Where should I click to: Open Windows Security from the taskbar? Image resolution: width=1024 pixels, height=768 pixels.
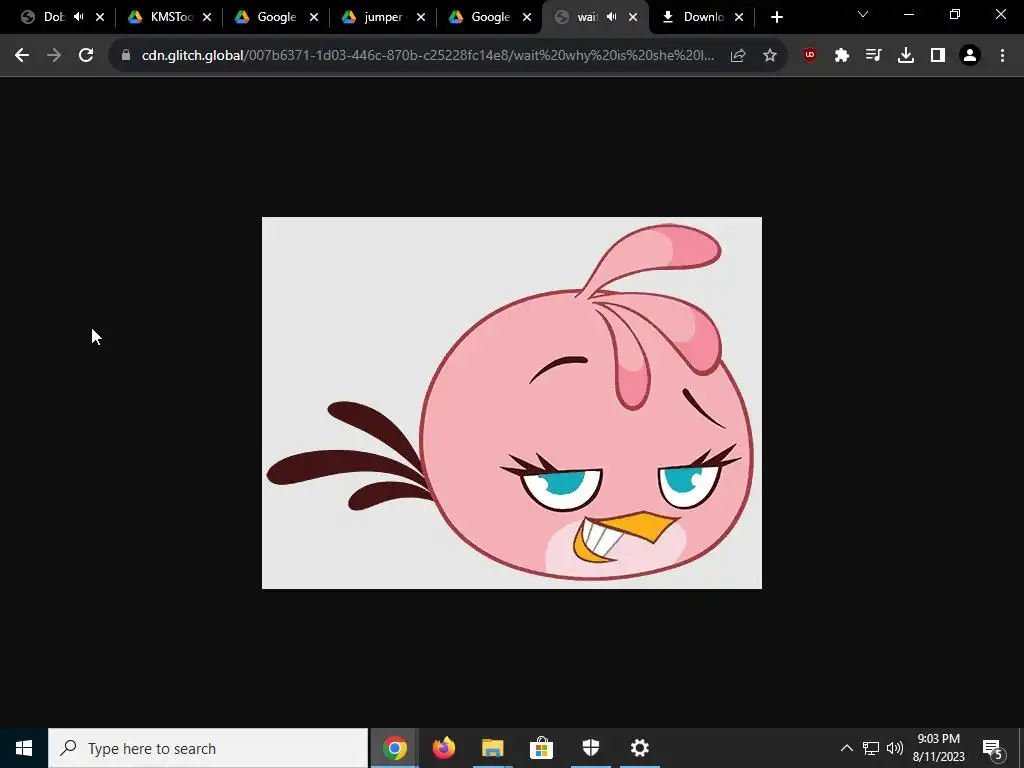(590, 748)
